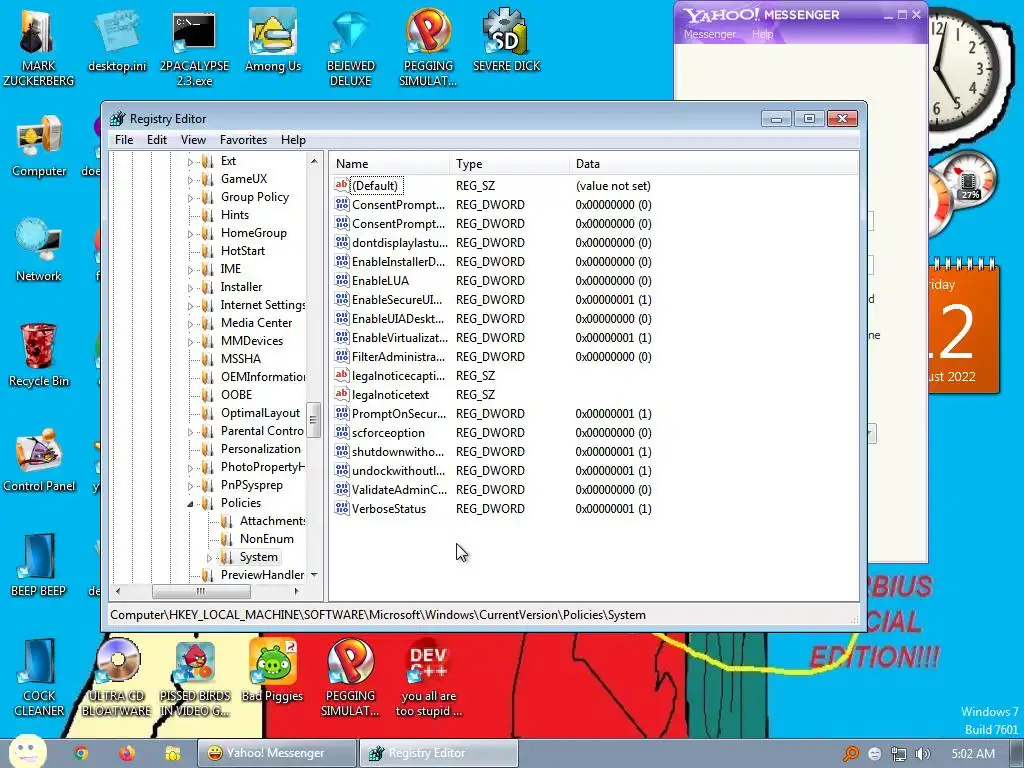Open the COCK CLEANER desktop icon
The width and height of the screenshot is (1024, 768).
tap(39, 677)
